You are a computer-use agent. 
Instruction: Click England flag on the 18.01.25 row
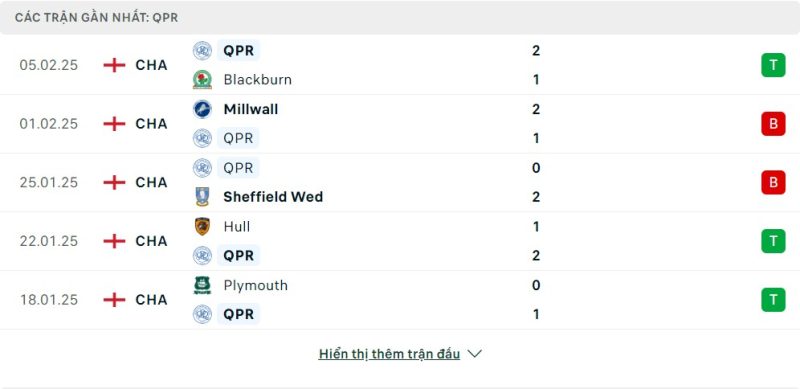[114, 300]
